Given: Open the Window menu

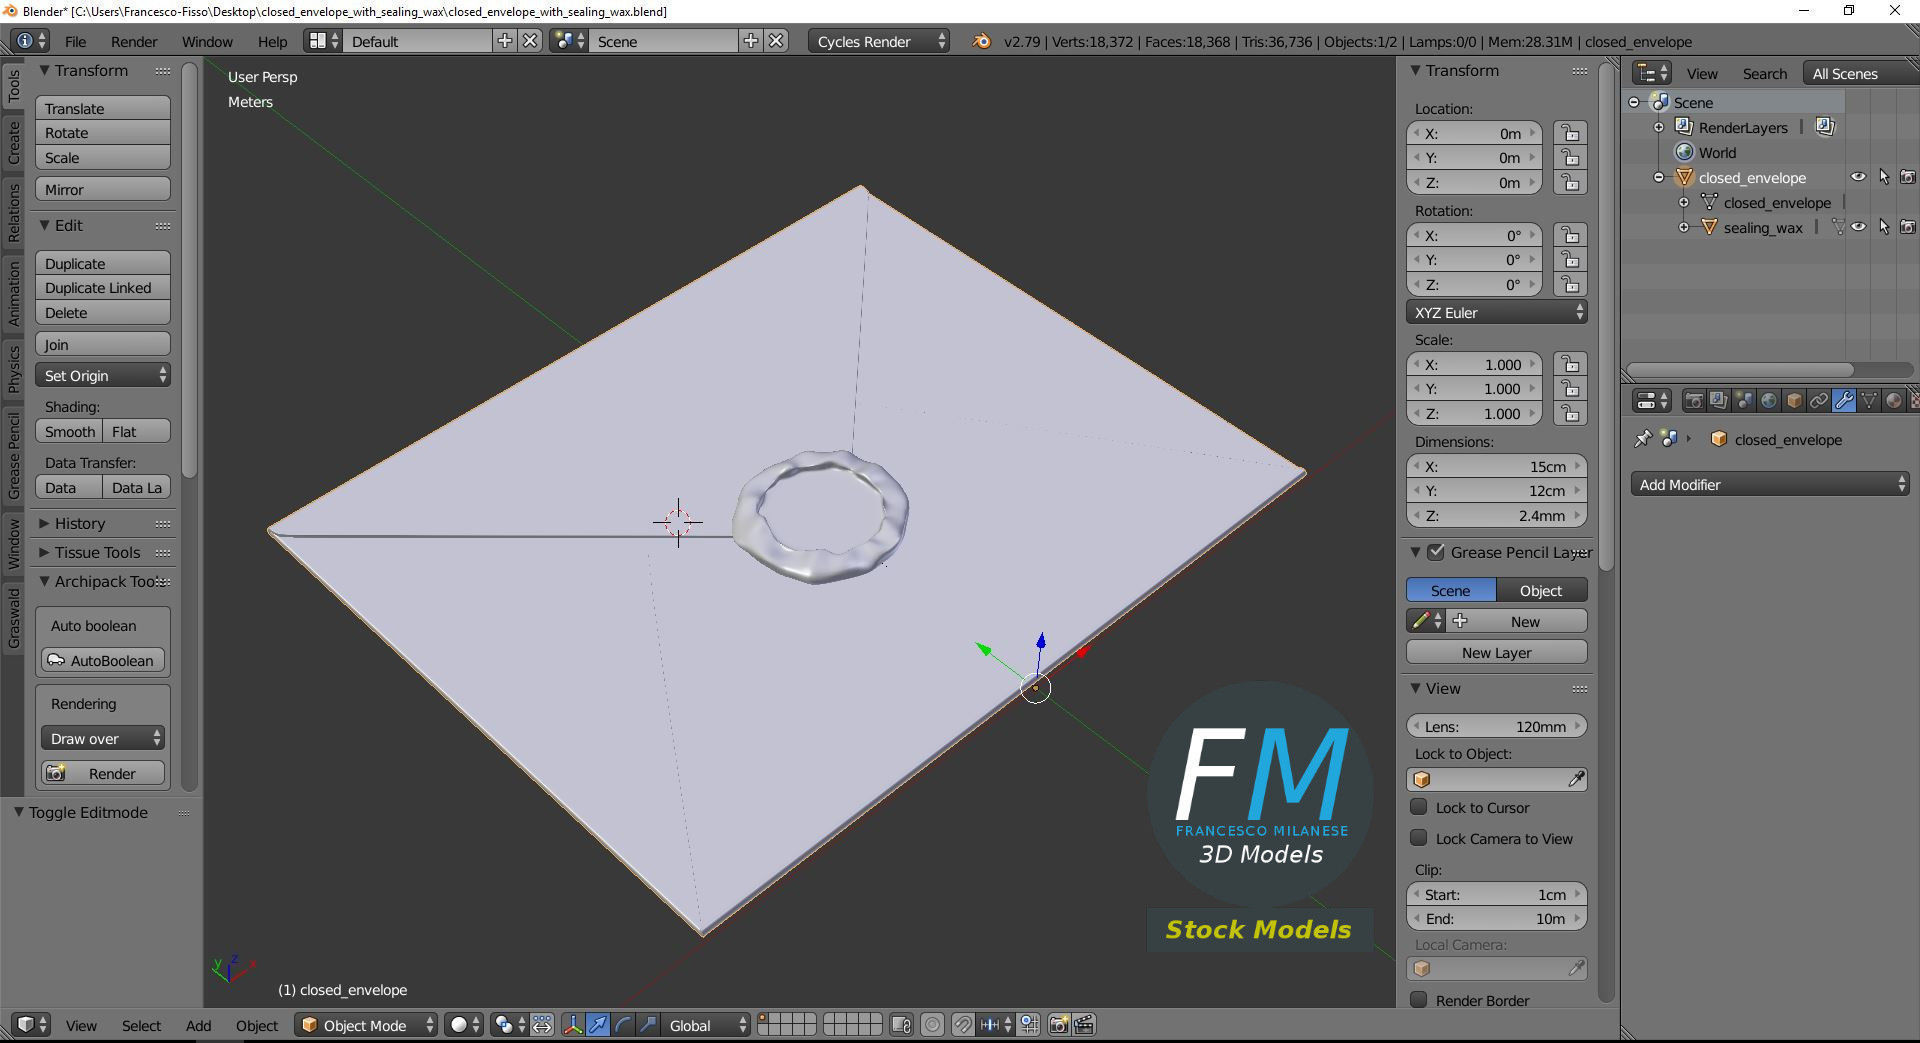Looking at the screenshot, I should click(207, 42).
